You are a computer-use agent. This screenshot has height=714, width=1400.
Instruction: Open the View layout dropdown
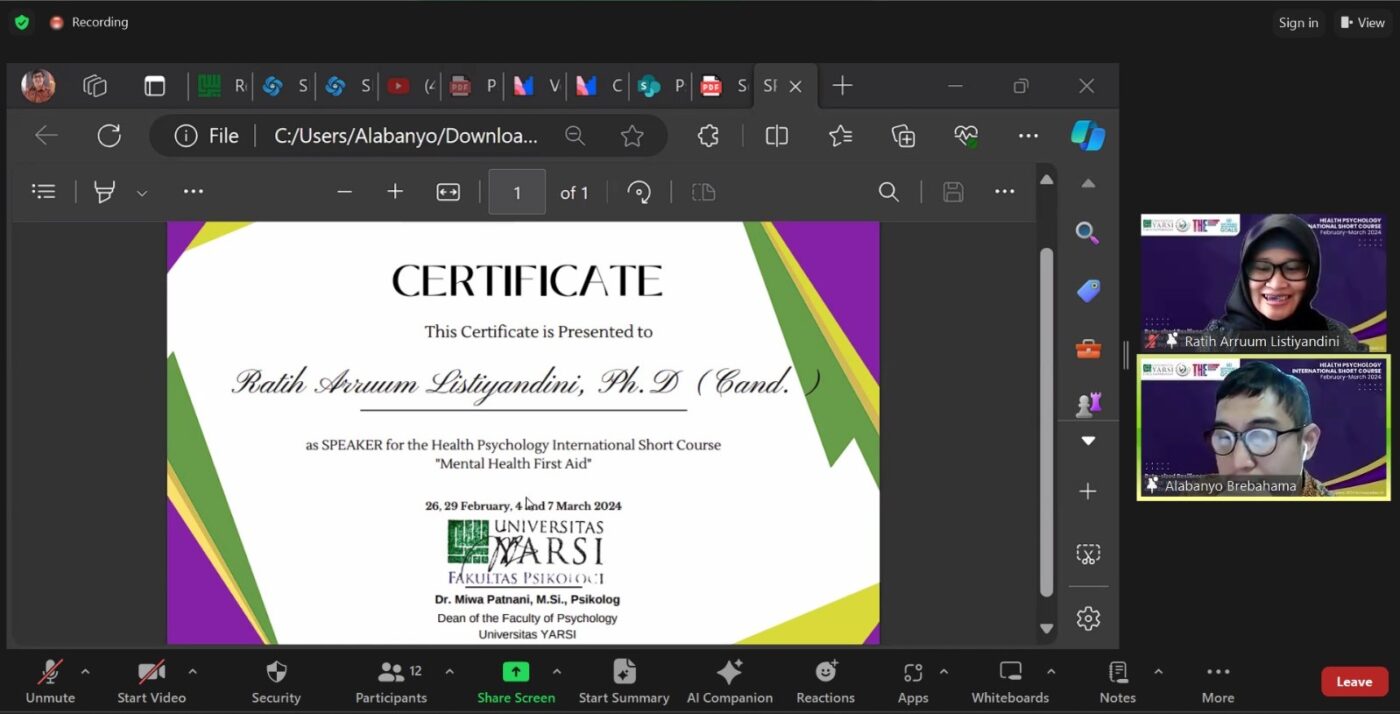coord(1363,22)
